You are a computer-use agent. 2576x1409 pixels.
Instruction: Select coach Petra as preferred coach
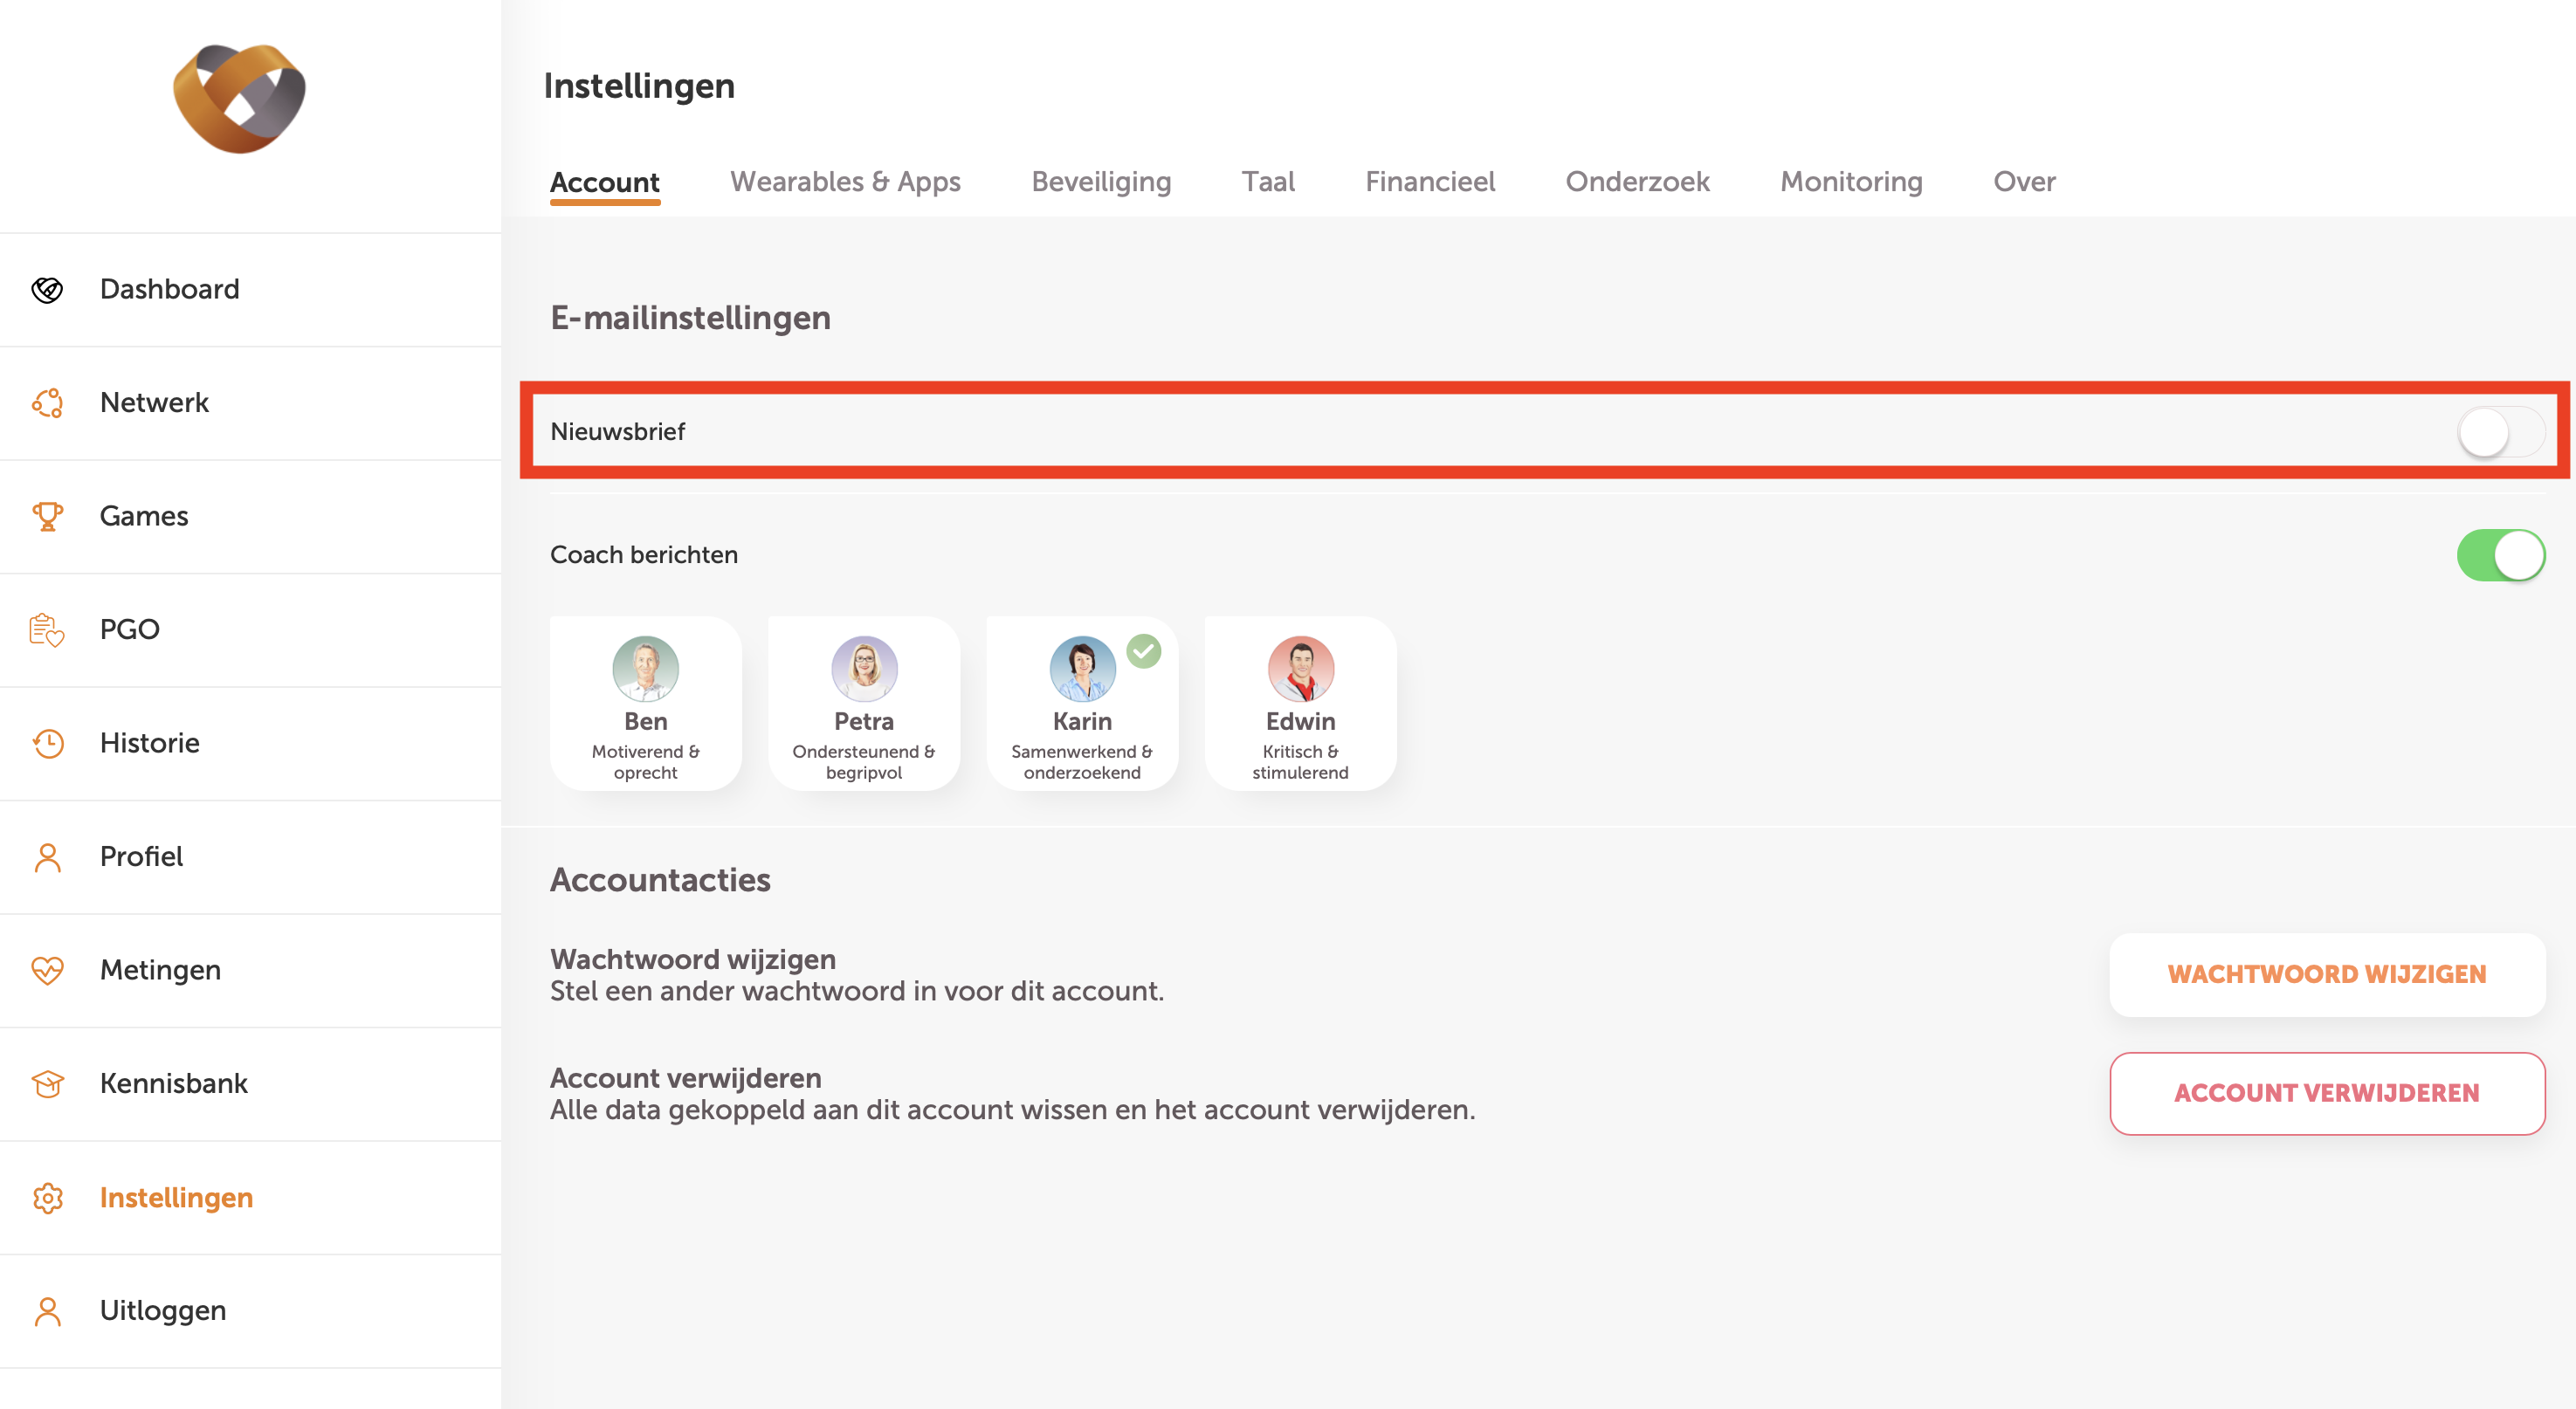point(863,704)
